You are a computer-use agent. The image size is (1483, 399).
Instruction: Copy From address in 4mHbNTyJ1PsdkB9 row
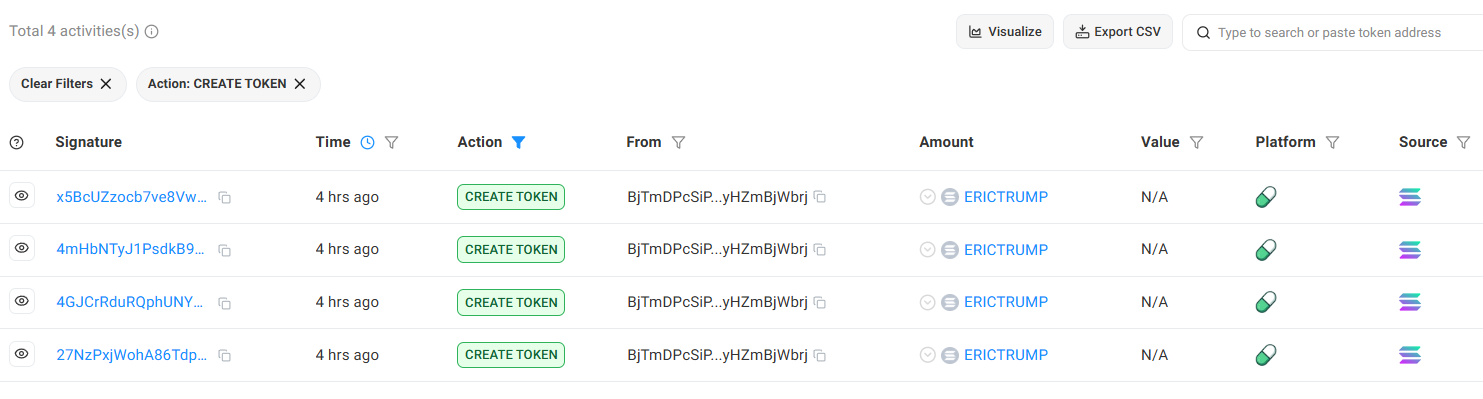pos(820,250)
